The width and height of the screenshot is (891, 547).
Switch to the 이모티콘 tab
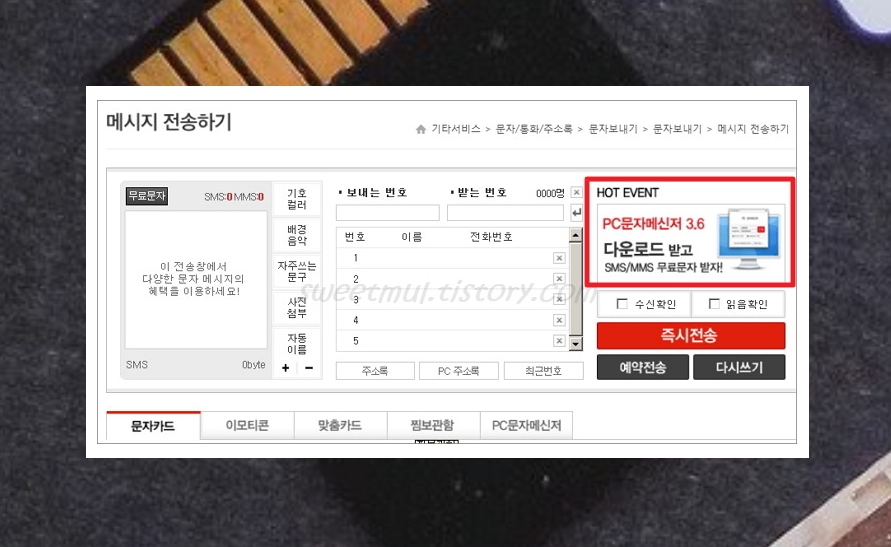tap(247, 425)
